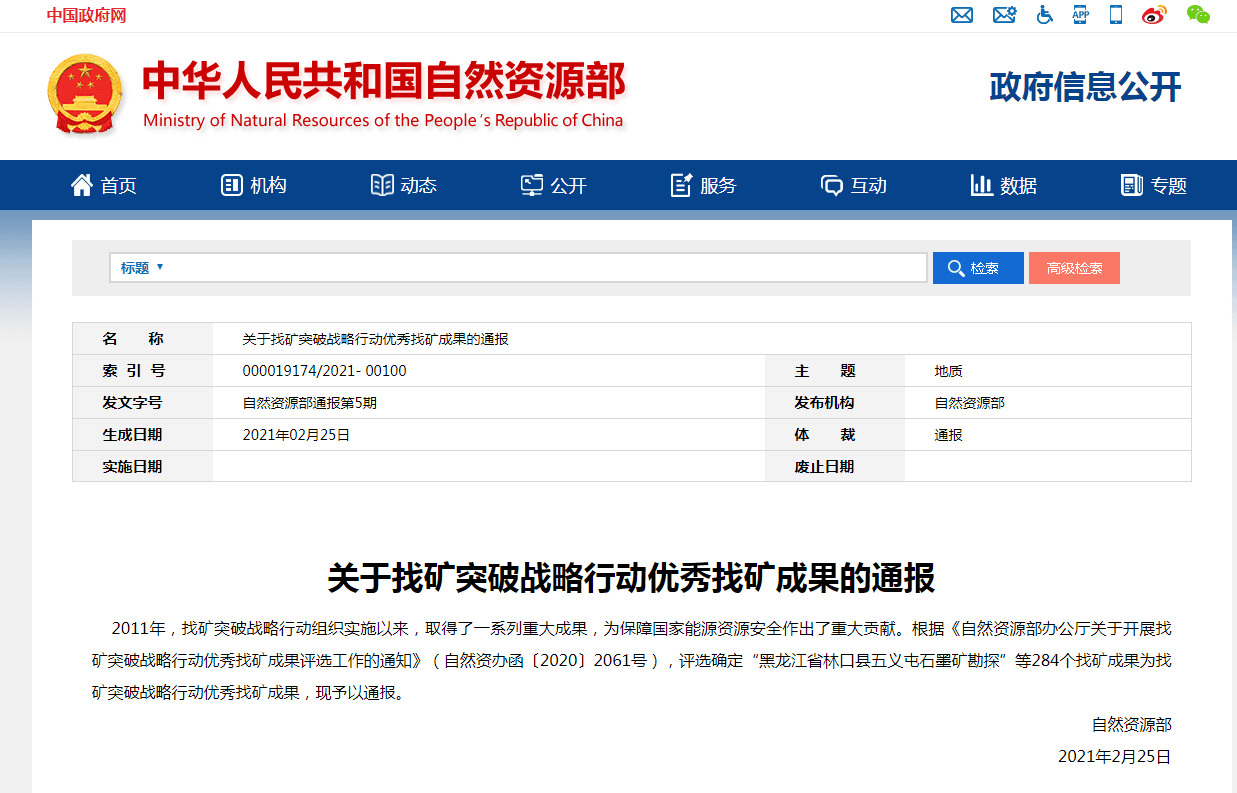Open the 动态 menu item
This screenshot has height=793, width=1237.
point(418,186)
